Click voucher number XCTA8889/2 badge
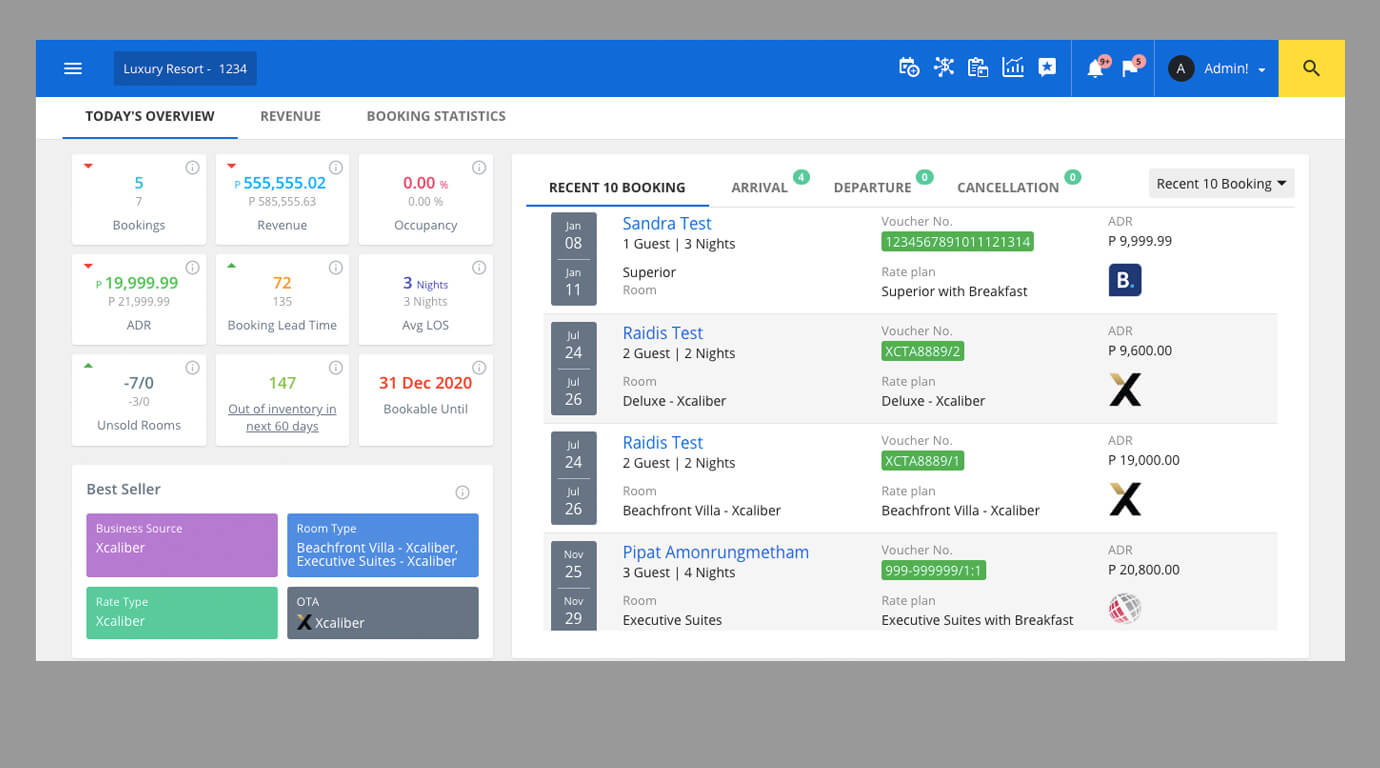Image resolution: width=1380 pixels, height=768 pixels. coord(922,351)
